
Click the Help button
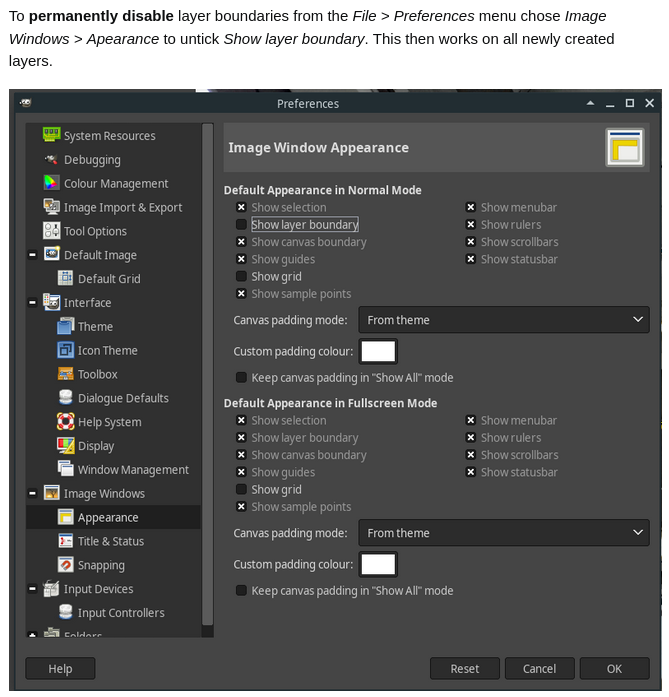pos(60,669)
